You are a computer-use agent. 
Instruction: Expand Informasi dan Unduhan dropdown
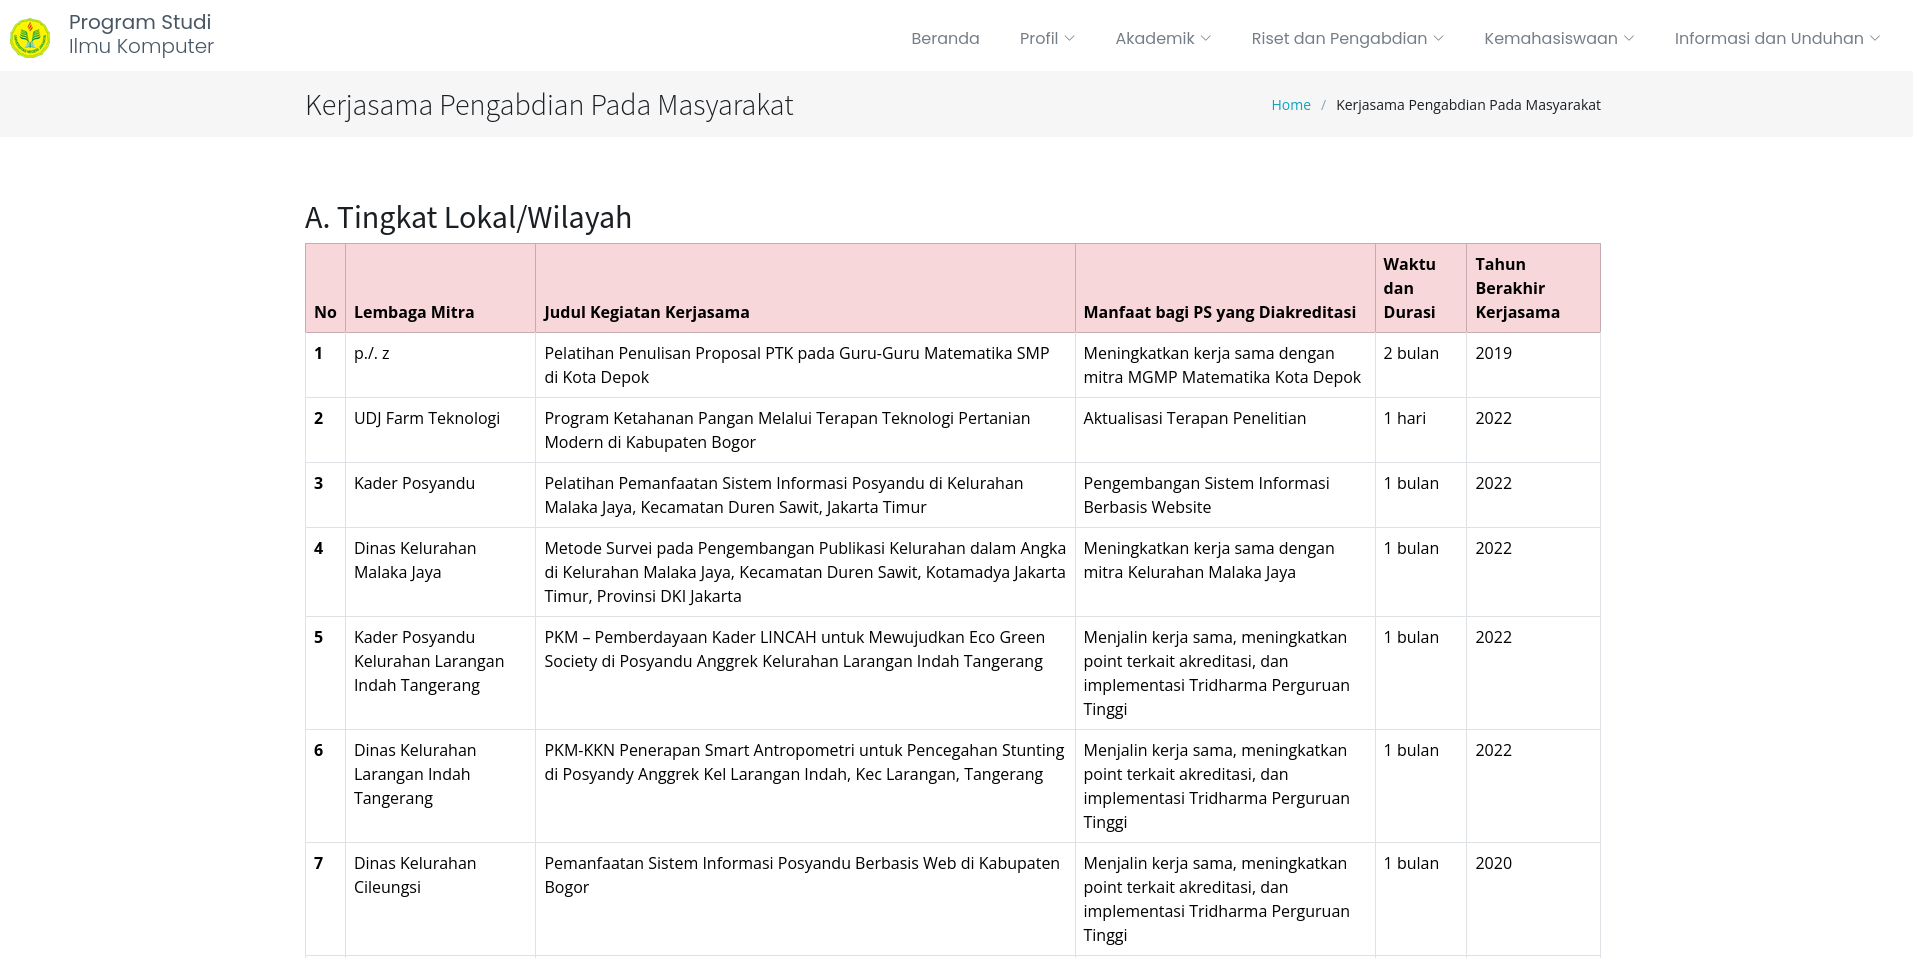[x=1777, y=38]
